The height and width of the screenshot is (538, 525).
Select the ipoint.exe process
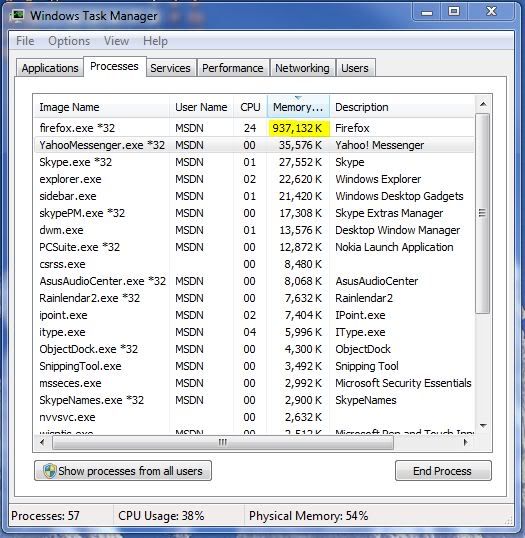coord(254,315)
